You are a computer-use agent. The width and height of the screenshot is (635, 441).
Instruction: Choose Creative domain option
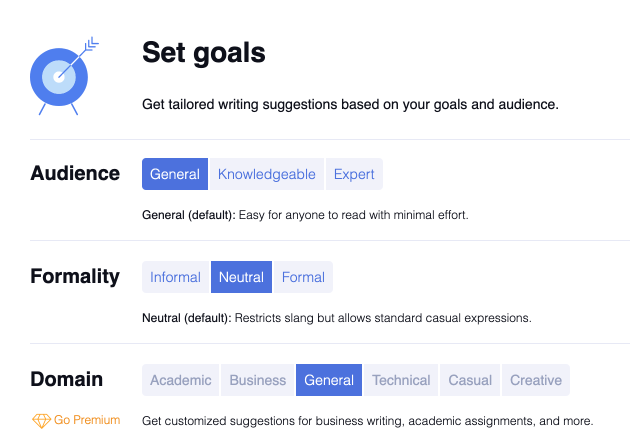point(536,380)
